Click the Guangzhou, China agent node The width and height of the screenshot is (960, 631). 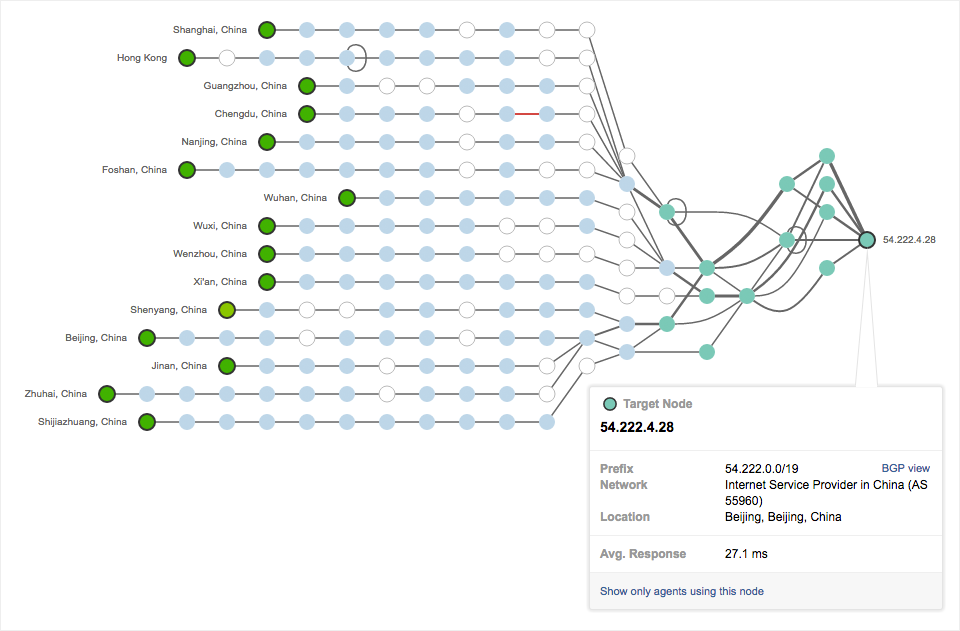[x=307, y=86]
